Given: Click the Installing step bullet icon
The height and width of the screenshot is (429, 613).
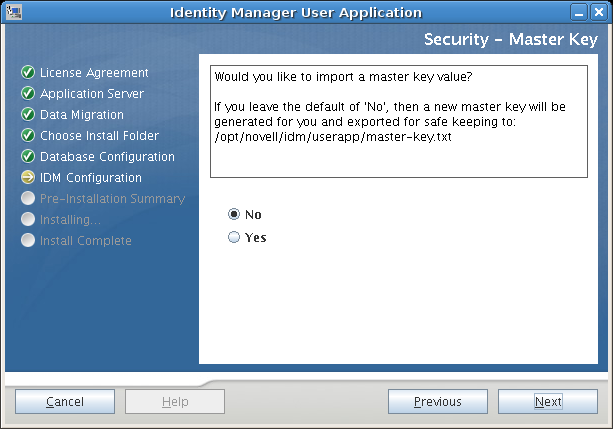Looking at the screenshot, I should pos(28,220).
